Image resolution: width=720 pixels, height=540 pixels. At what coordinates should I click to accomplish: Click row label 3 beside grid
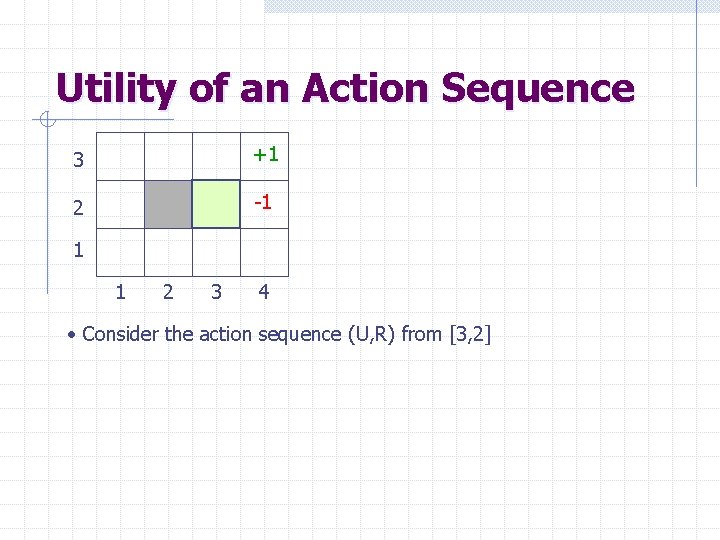pos(77,160)
